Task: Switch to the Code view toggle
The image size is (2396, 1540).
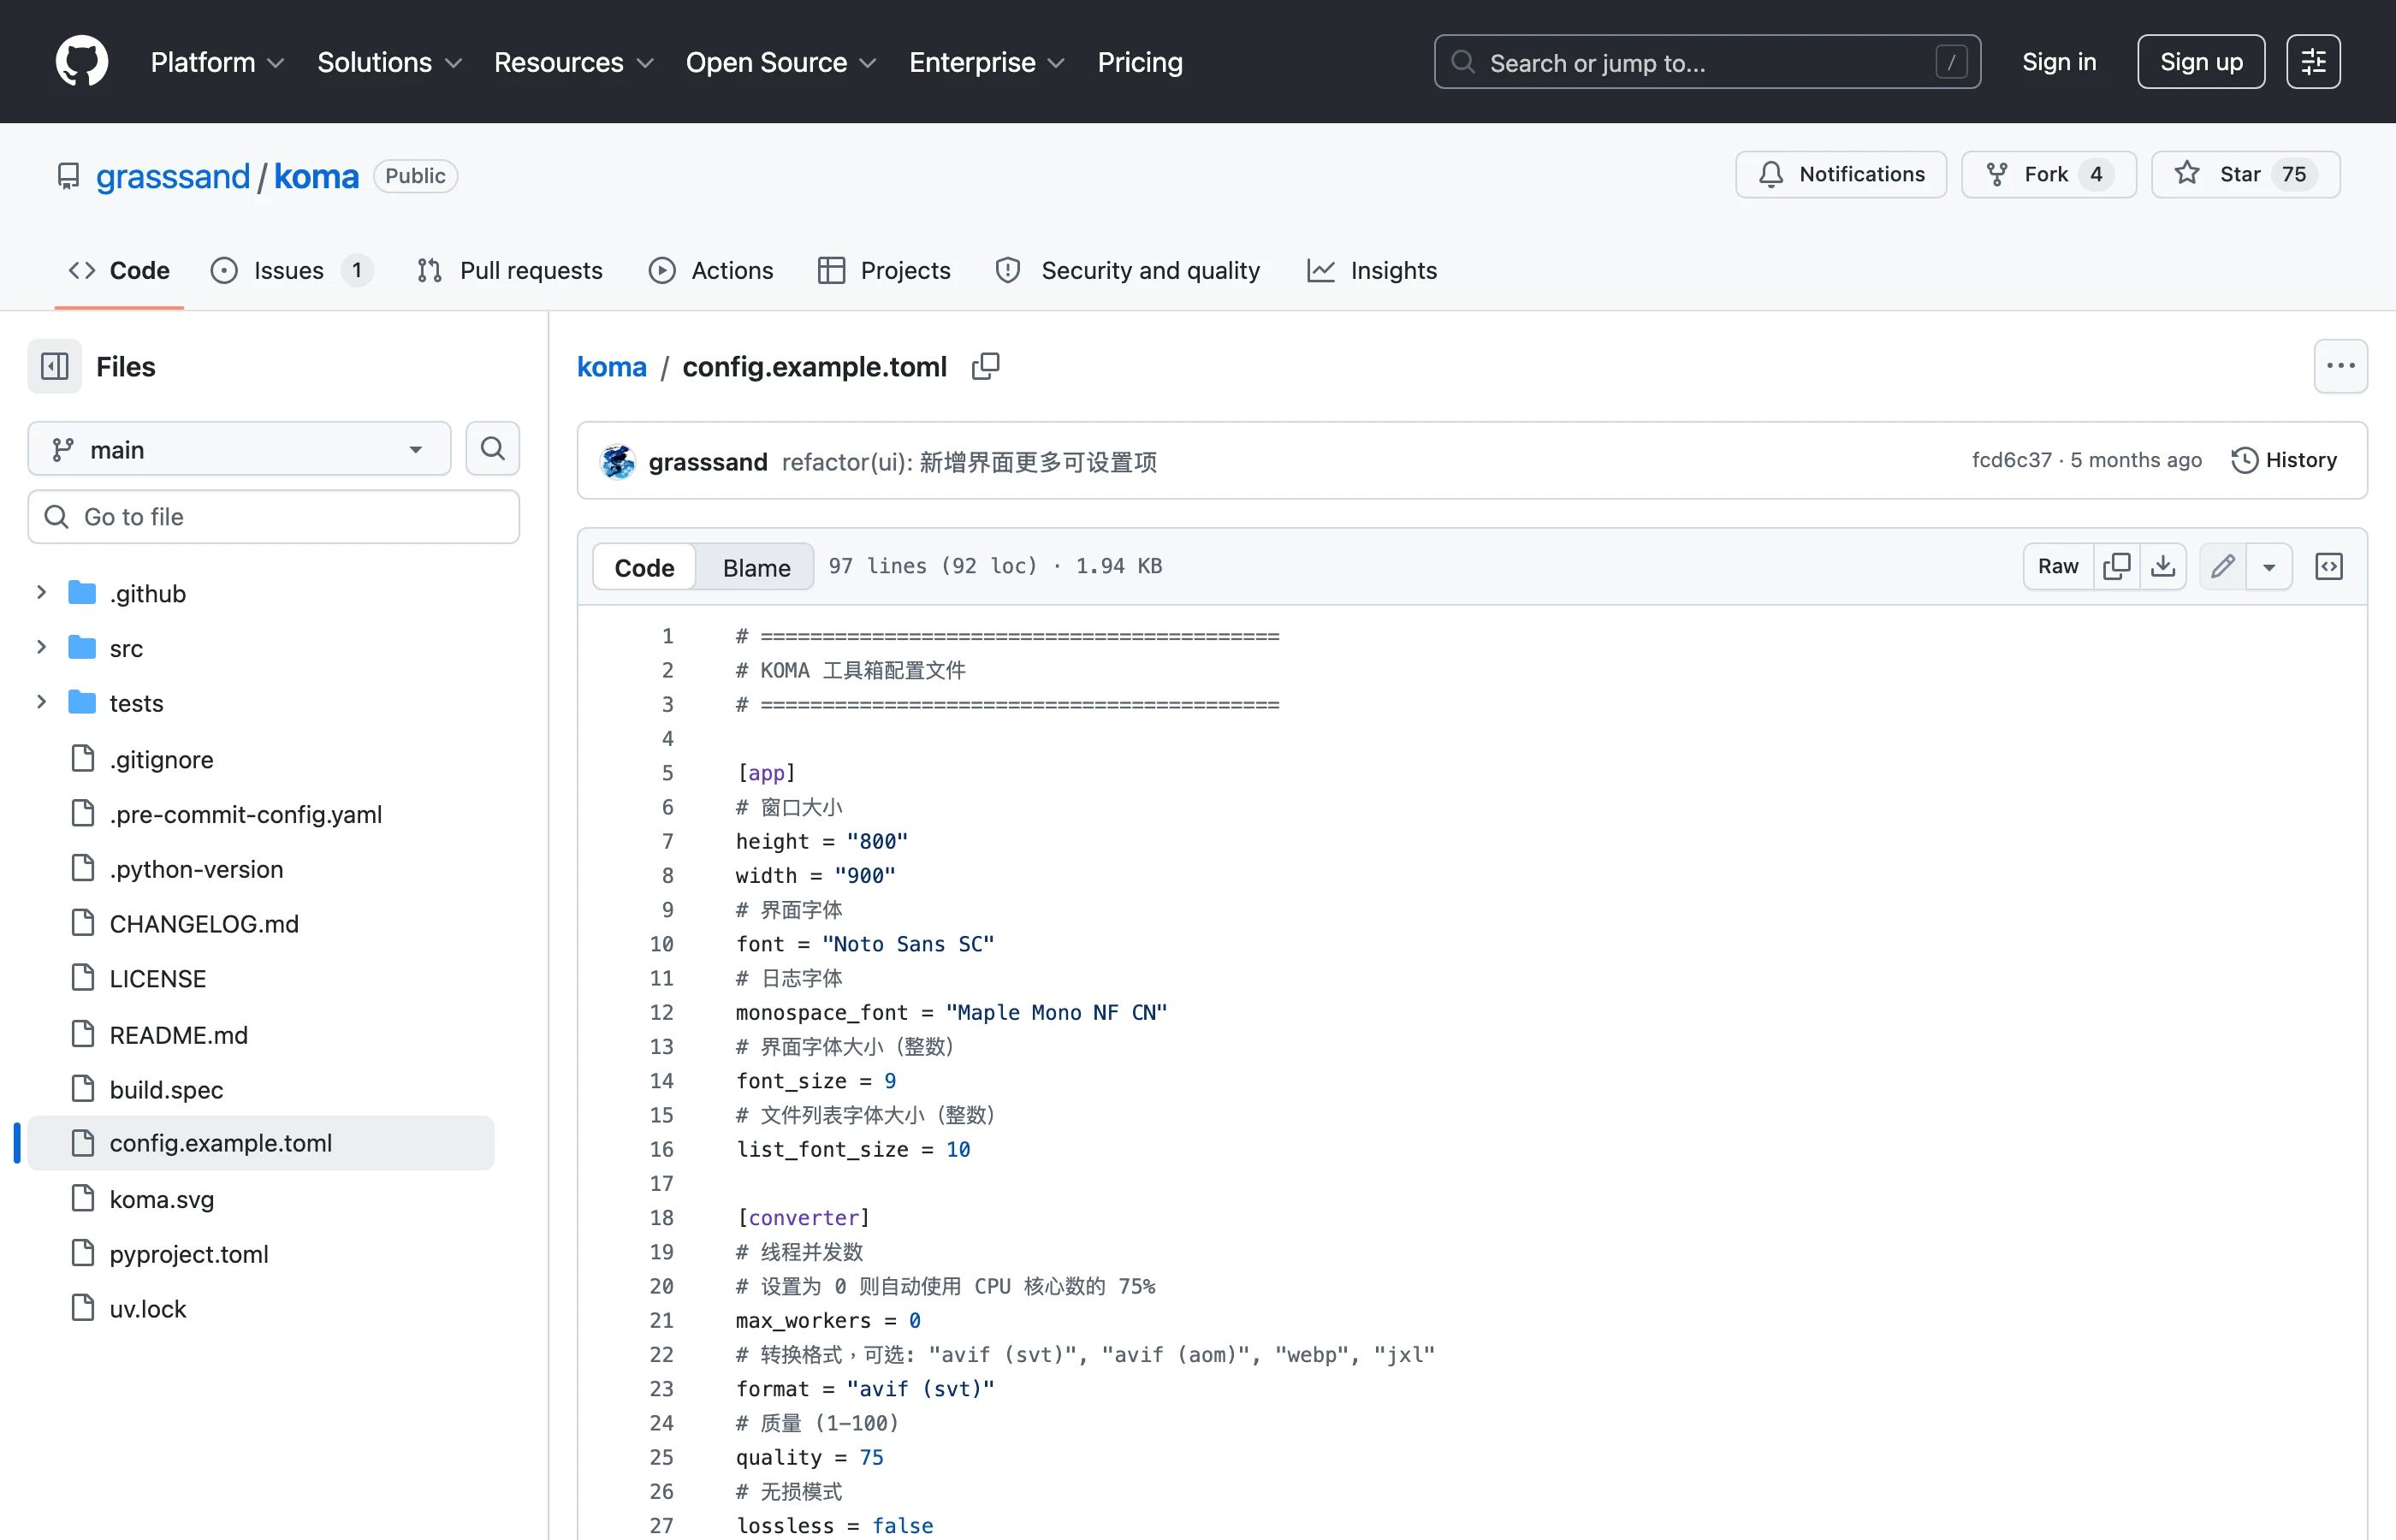Action: (x=644, y=568)
